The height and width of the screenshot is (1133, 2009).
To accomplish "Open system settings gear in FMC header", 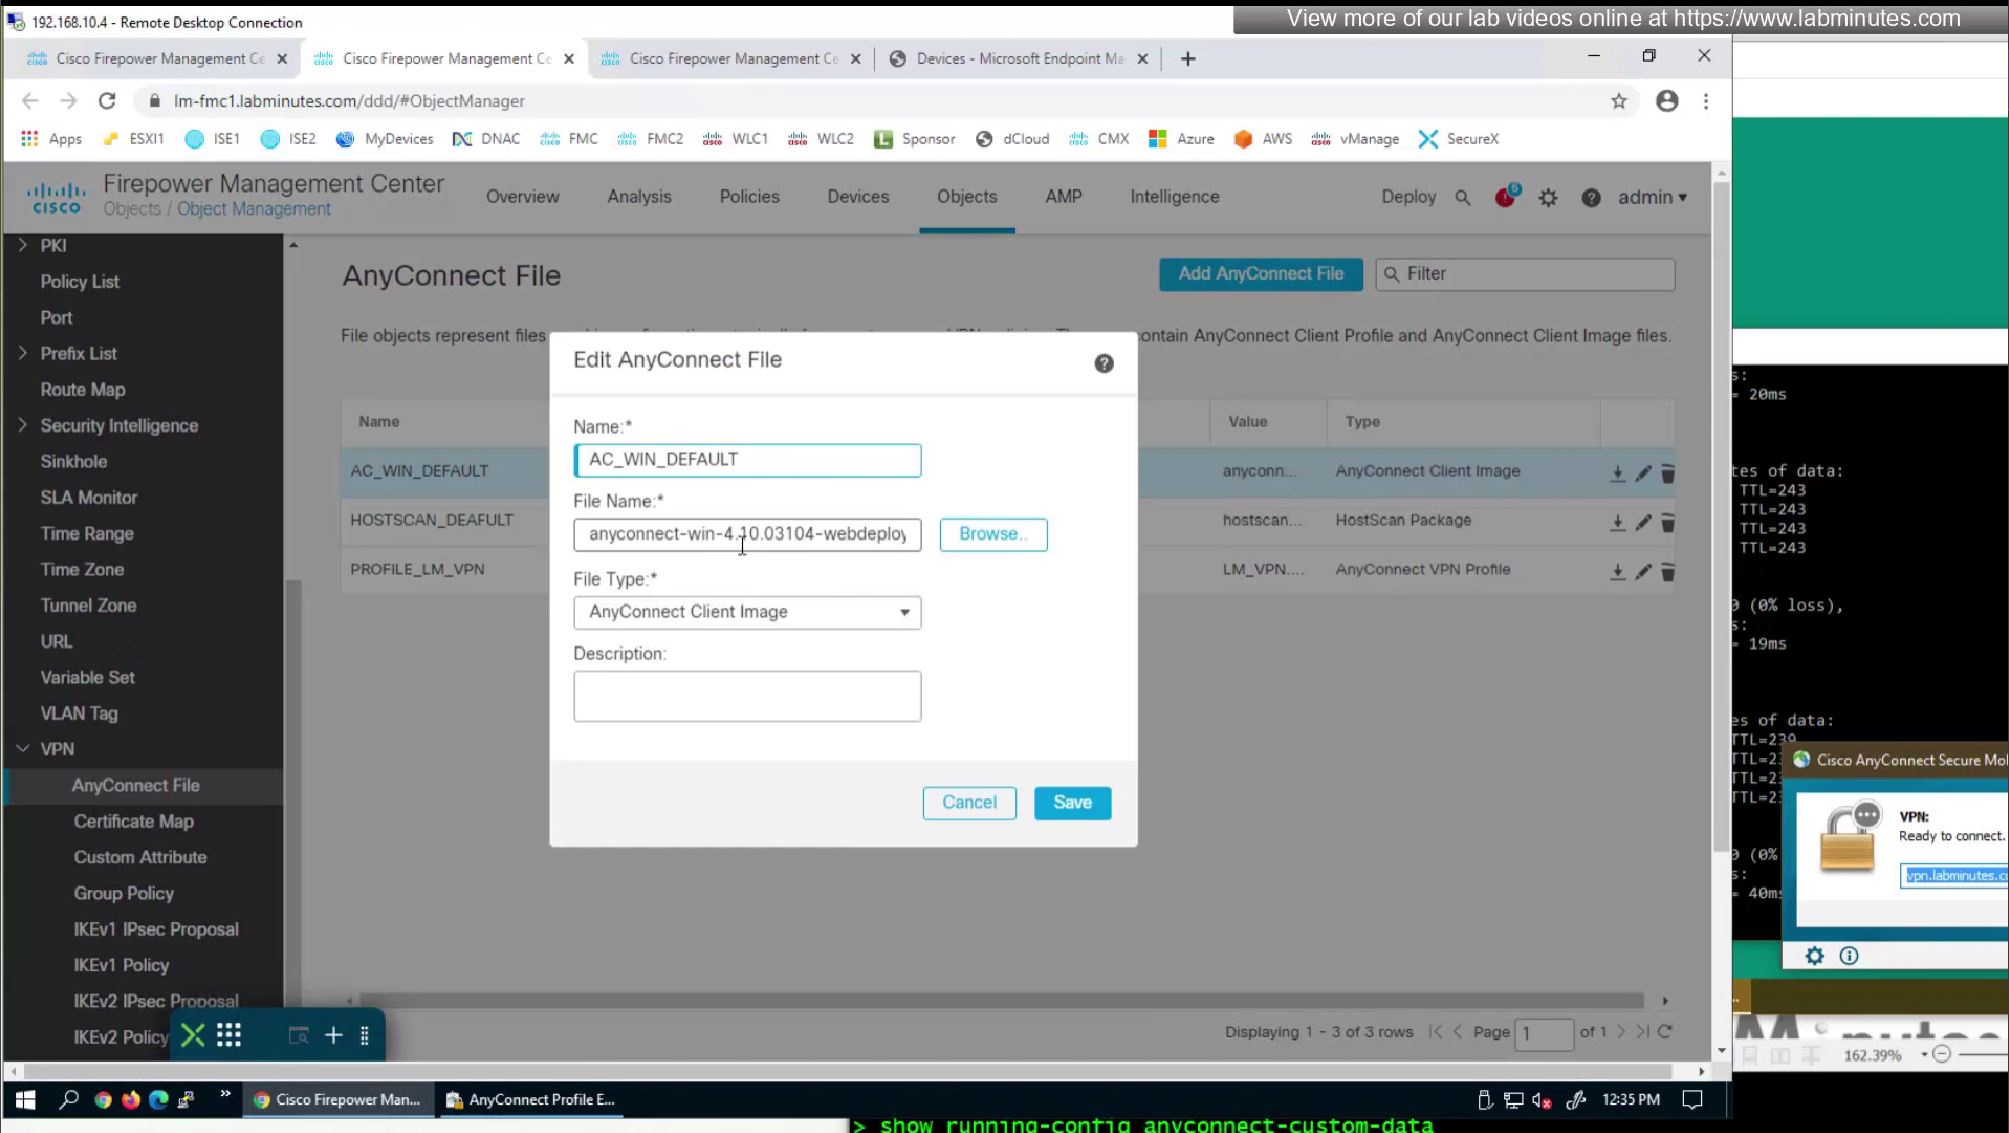I will pyautogui.click(x=1548, y=197).
